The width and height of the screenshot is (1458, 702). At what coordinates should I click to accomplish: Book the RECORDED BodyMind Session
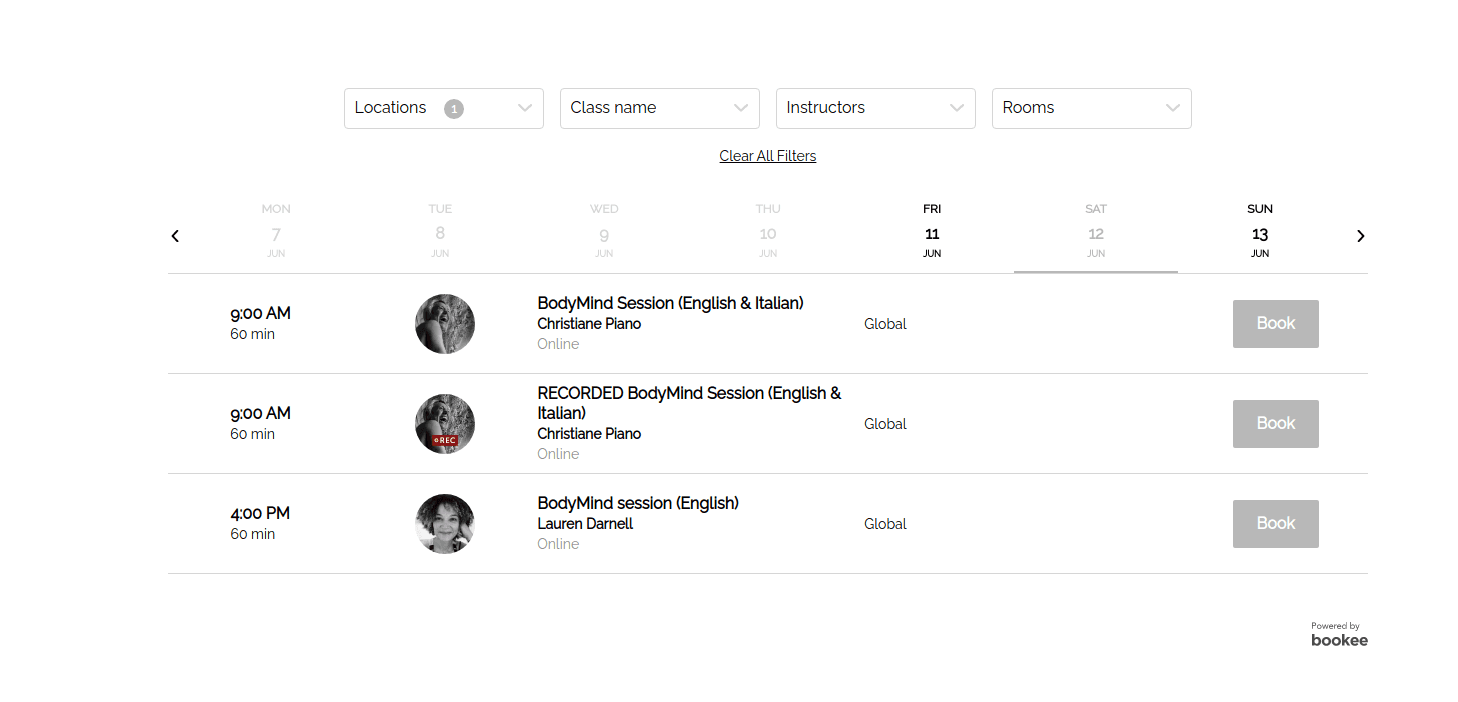(1276, 424)
